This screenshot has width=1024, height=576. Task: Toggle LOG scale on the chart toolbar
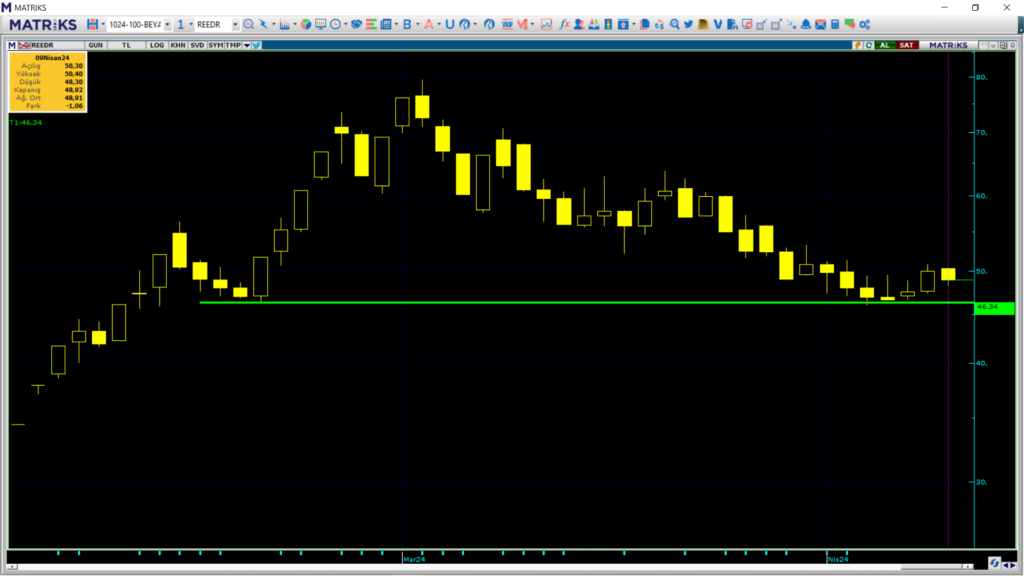pyautogui.click(x=157, y=44)
